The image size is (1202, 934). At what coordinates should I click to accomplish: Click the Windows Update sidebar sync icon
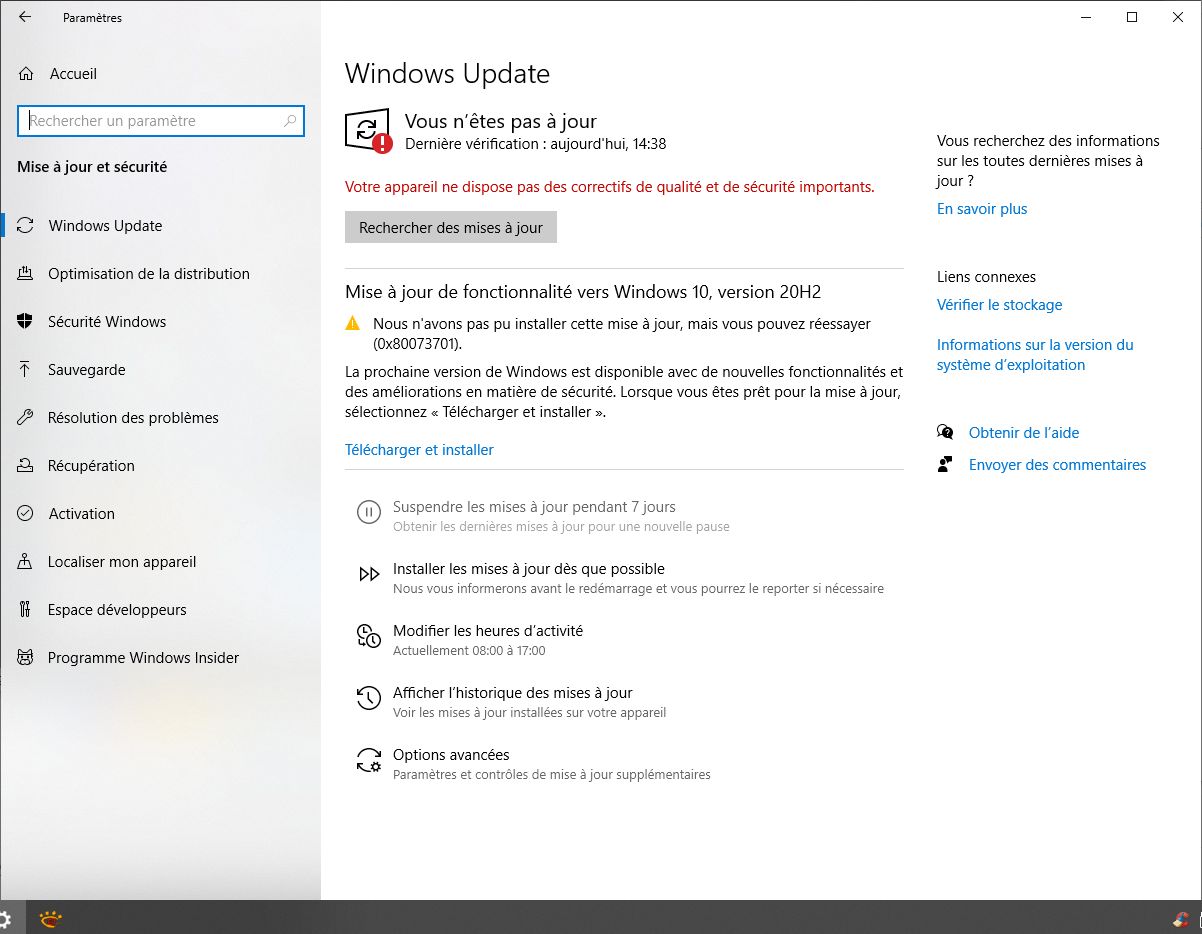pos(26,225)
